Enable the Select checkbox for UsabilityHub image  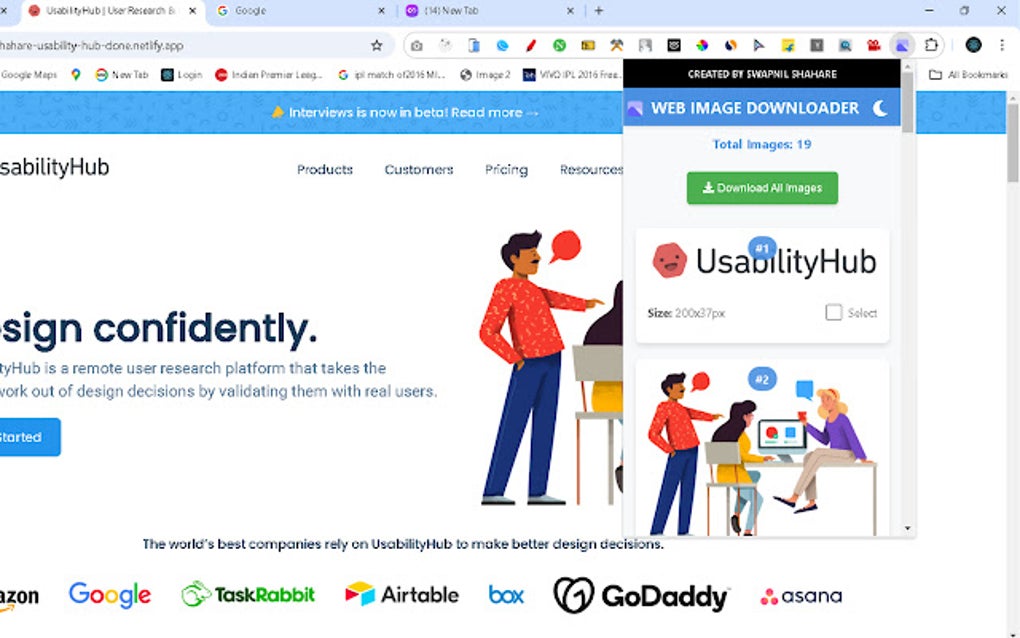(834, 312)
